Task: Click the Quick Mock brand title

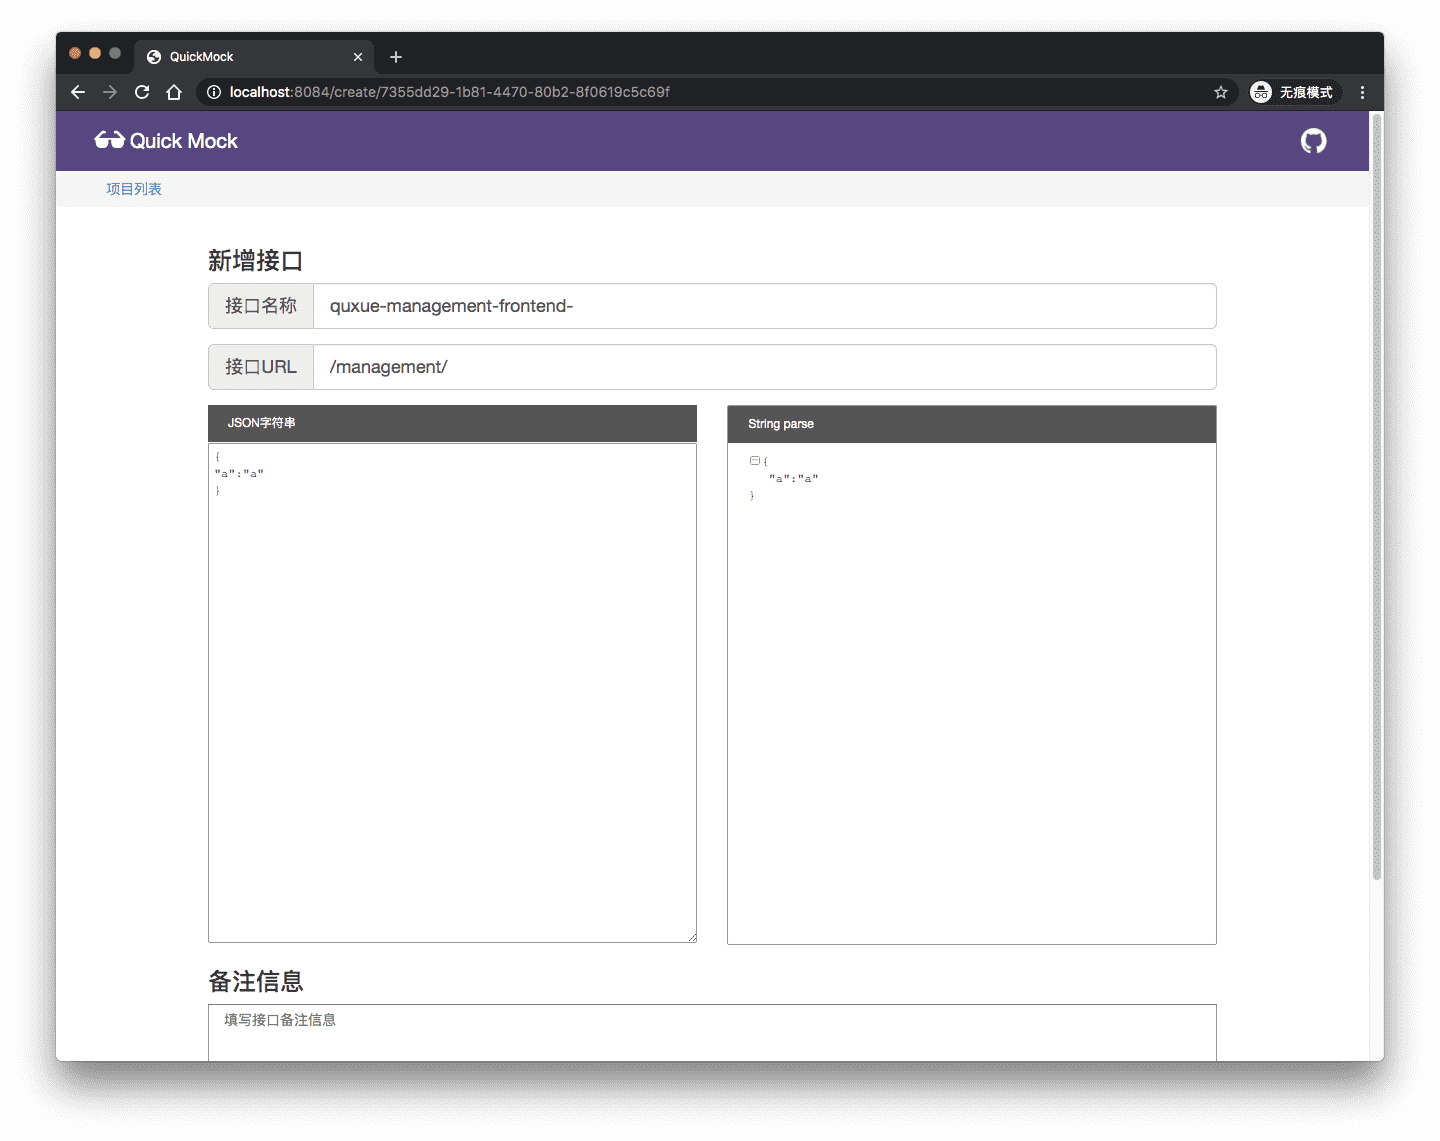Action: [184, 141]
